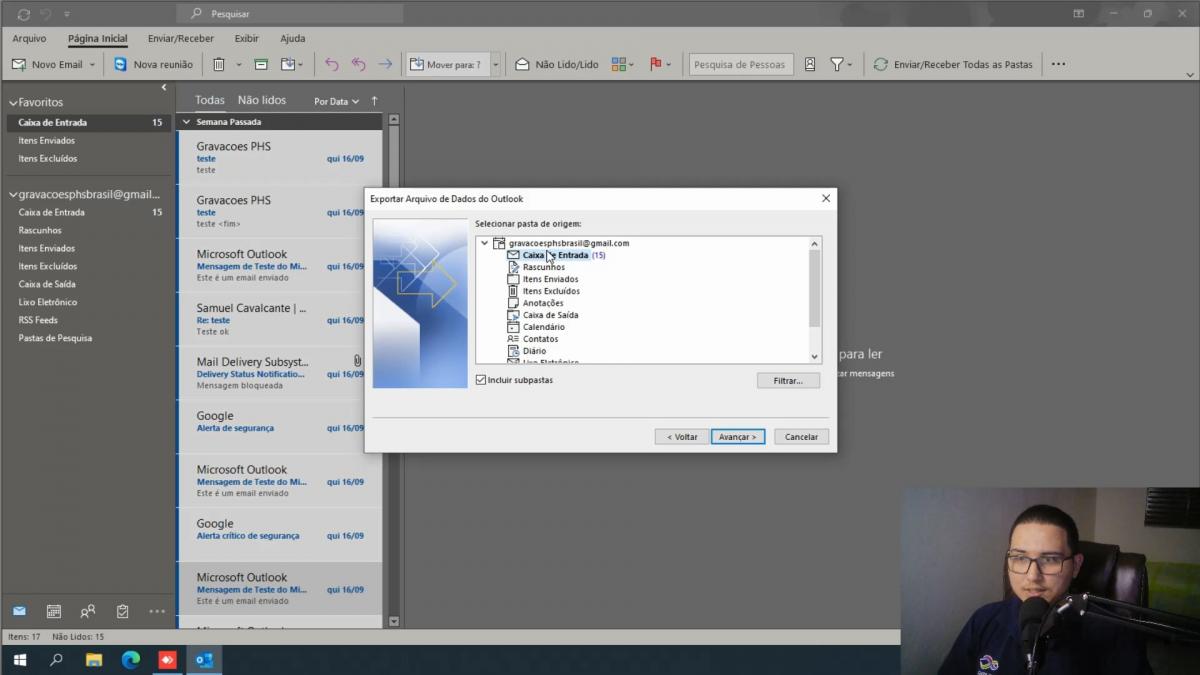Select Contatos in the export dialog
Image resolution: width=1200 pixels, height=675 pixels.
point(540,339)
